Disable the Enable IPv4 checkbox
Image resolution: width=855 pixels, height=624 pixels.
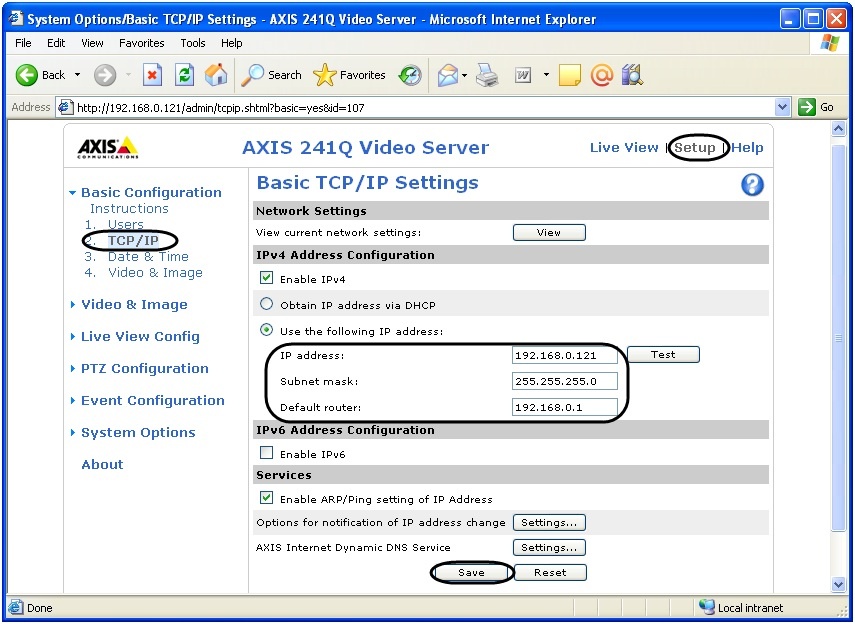tap(266, 279)
